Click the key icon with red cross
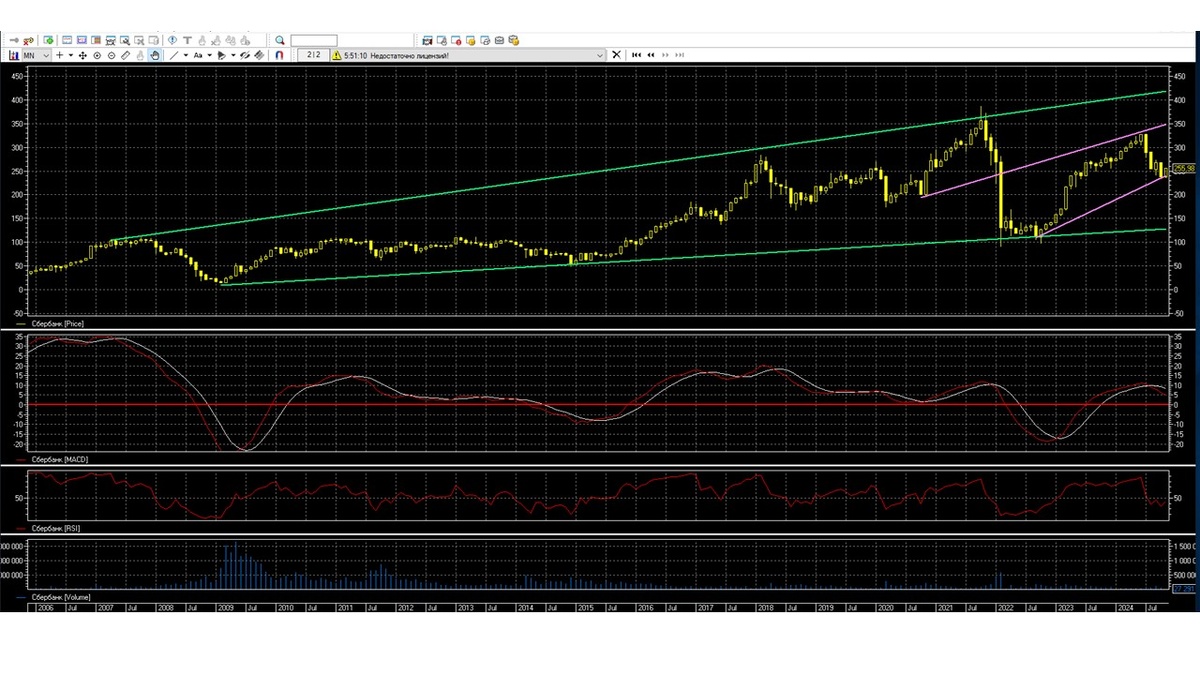 [29, 40]
